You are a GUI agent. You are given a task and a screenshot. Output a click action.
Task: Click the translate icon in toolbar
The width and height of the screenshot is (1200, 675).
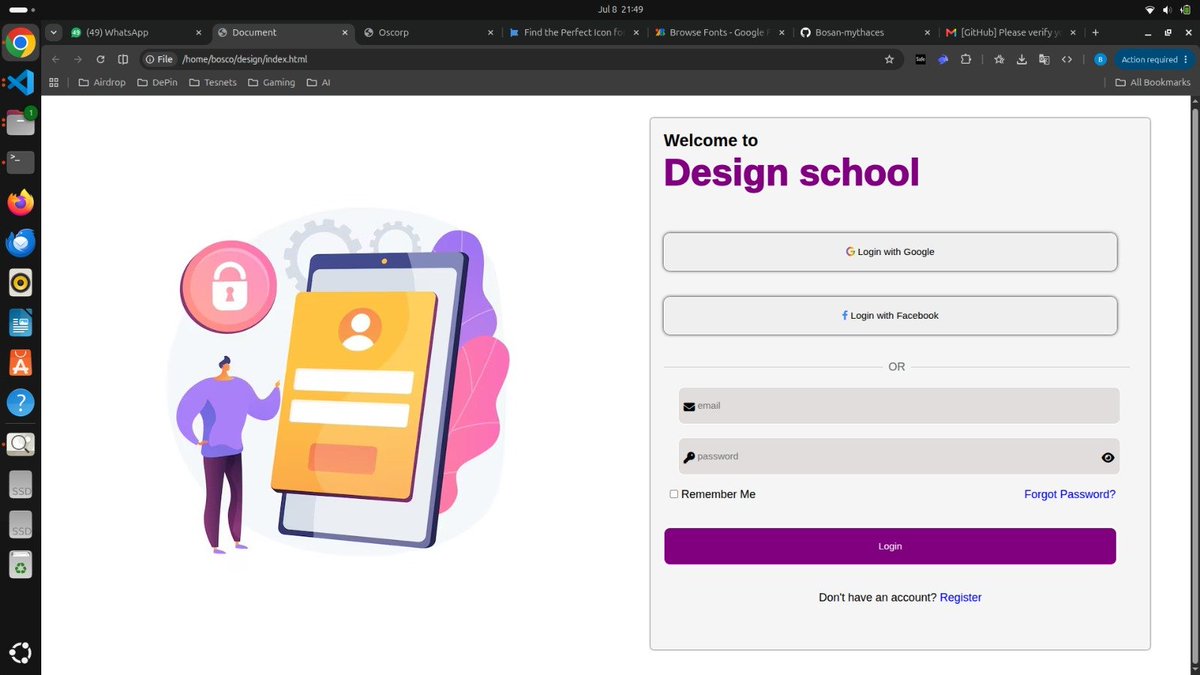click(1044, 59)
